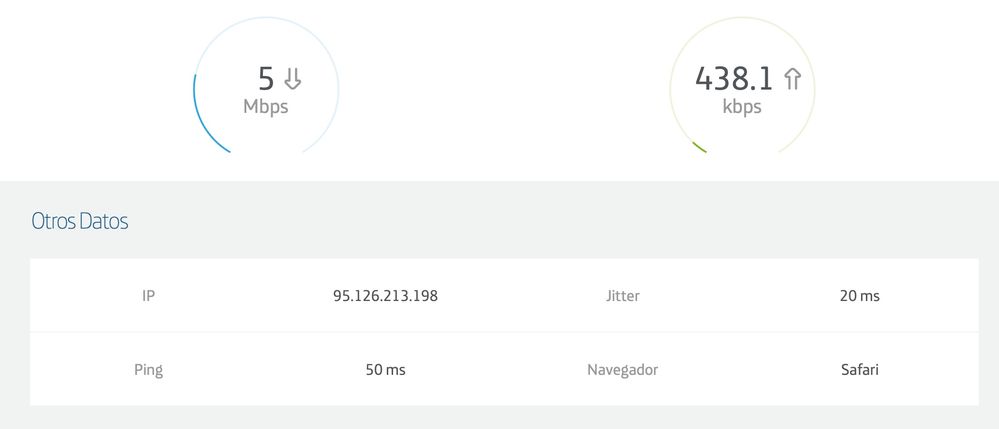
Task: Click the divider between IP and Ping rows
Action: pos(504,332)
